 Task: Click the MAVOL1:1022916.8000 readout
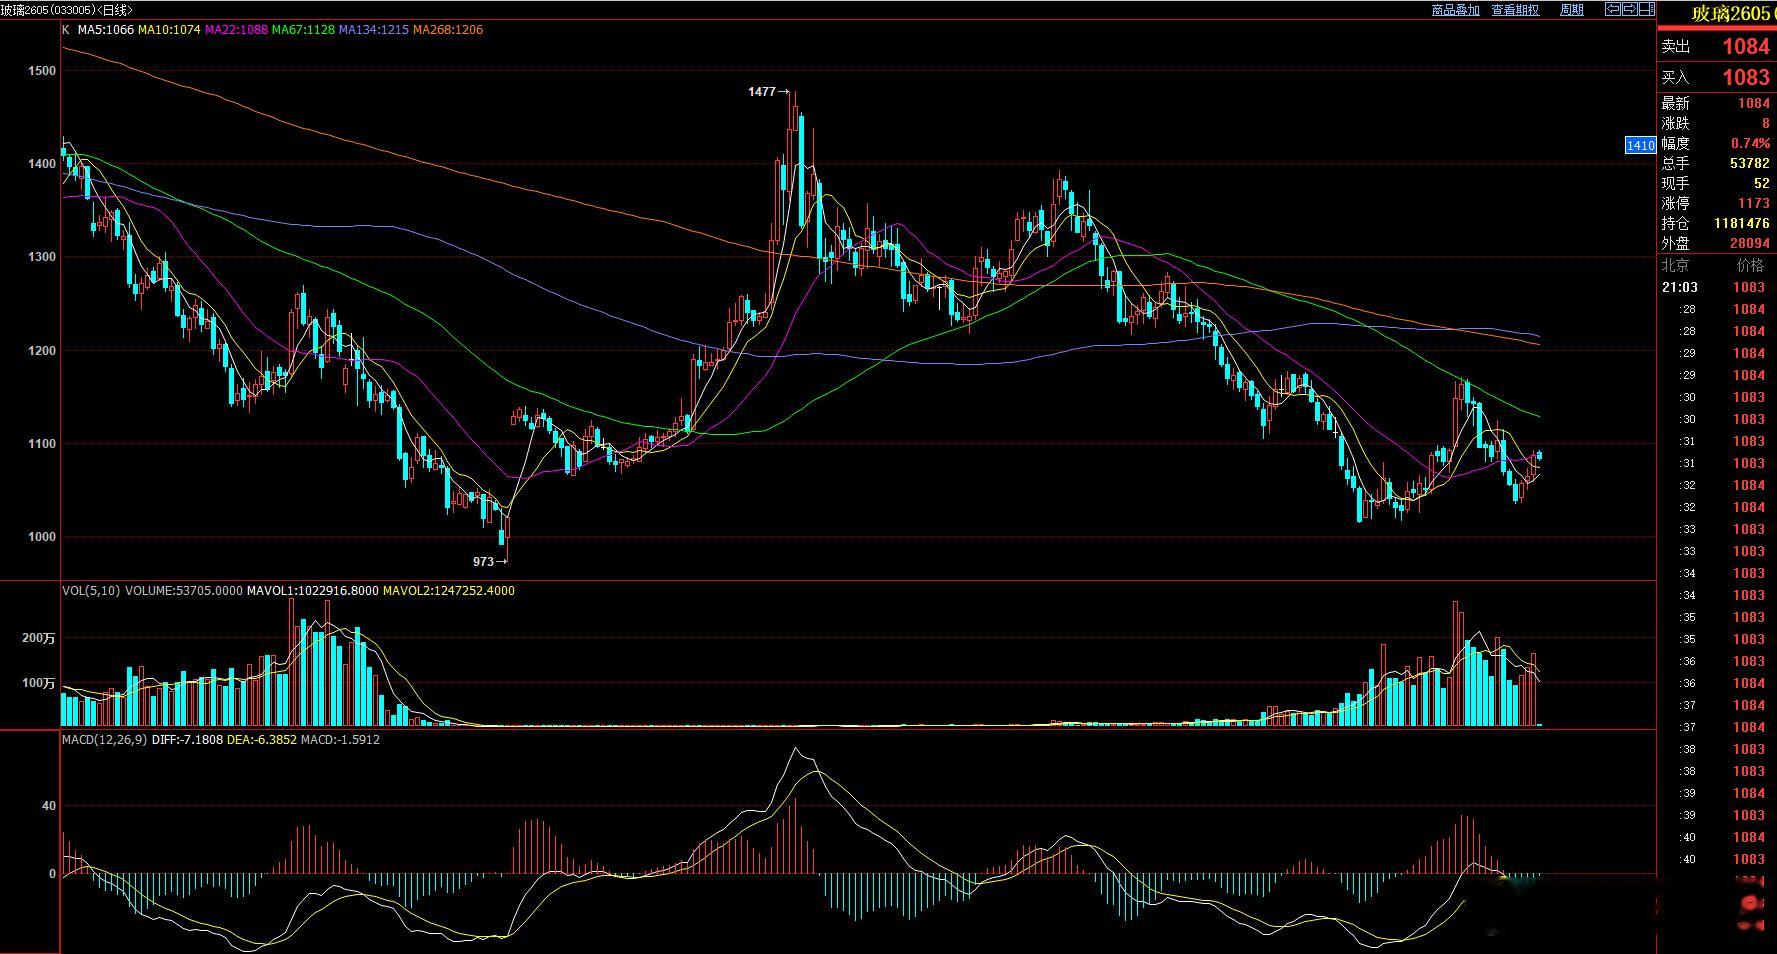coord(313,591)
